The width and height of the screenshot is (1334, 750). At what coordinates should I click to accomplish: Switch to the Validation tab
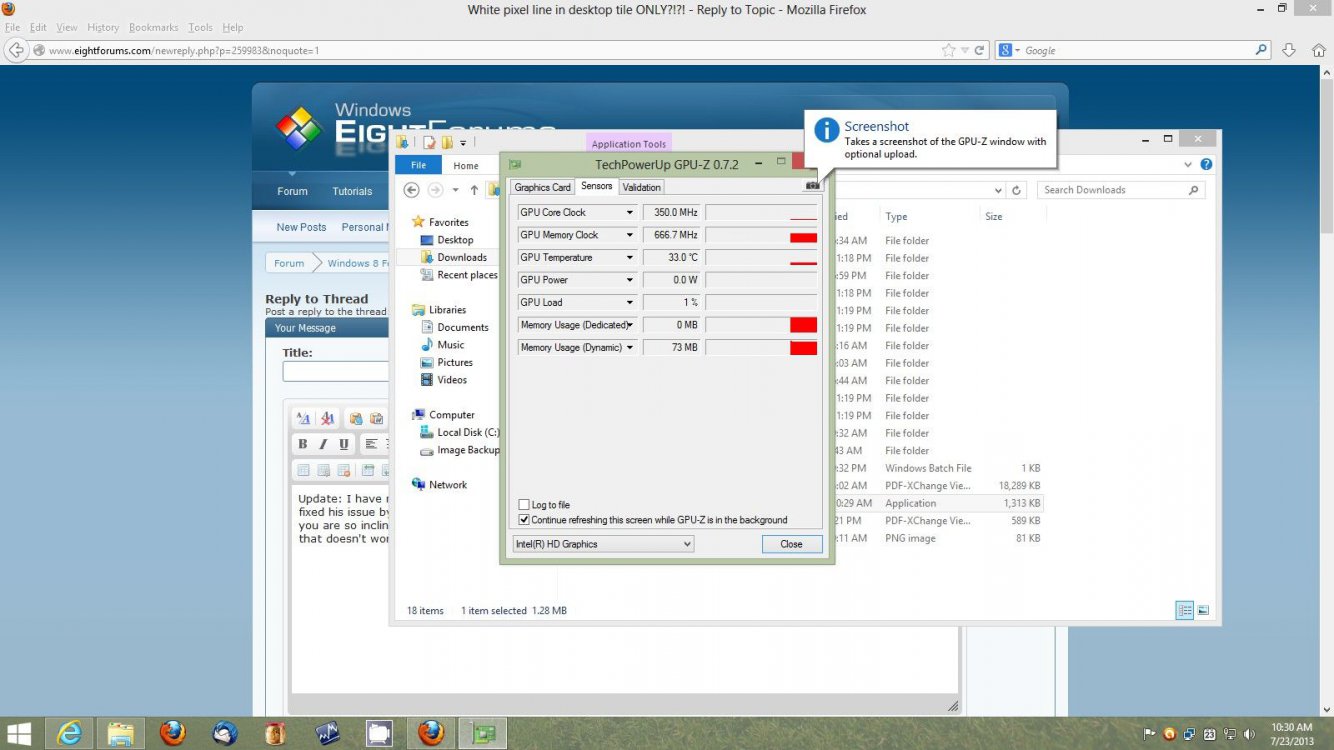tap(641, 187)
